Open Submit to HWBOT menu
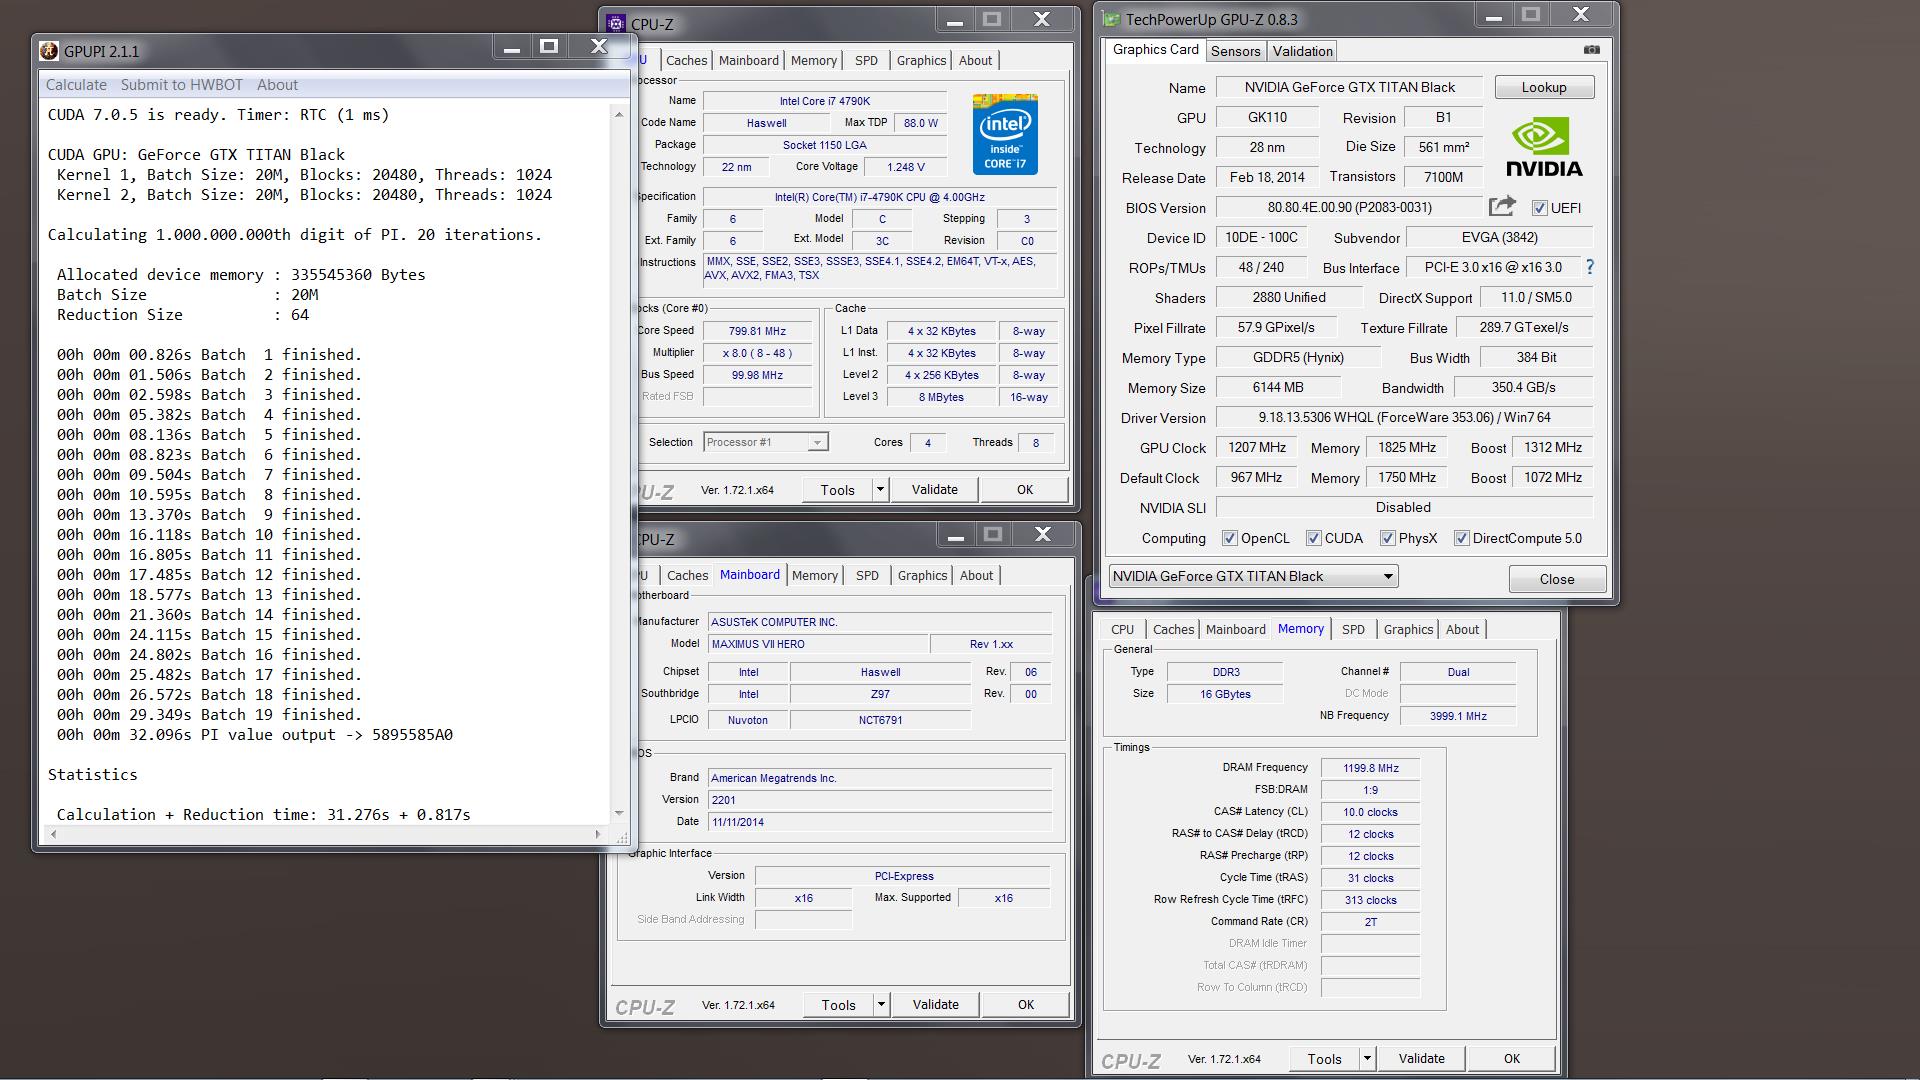Image resolution: width=1920 pixels, height=1080 pixels. (182, 85)
